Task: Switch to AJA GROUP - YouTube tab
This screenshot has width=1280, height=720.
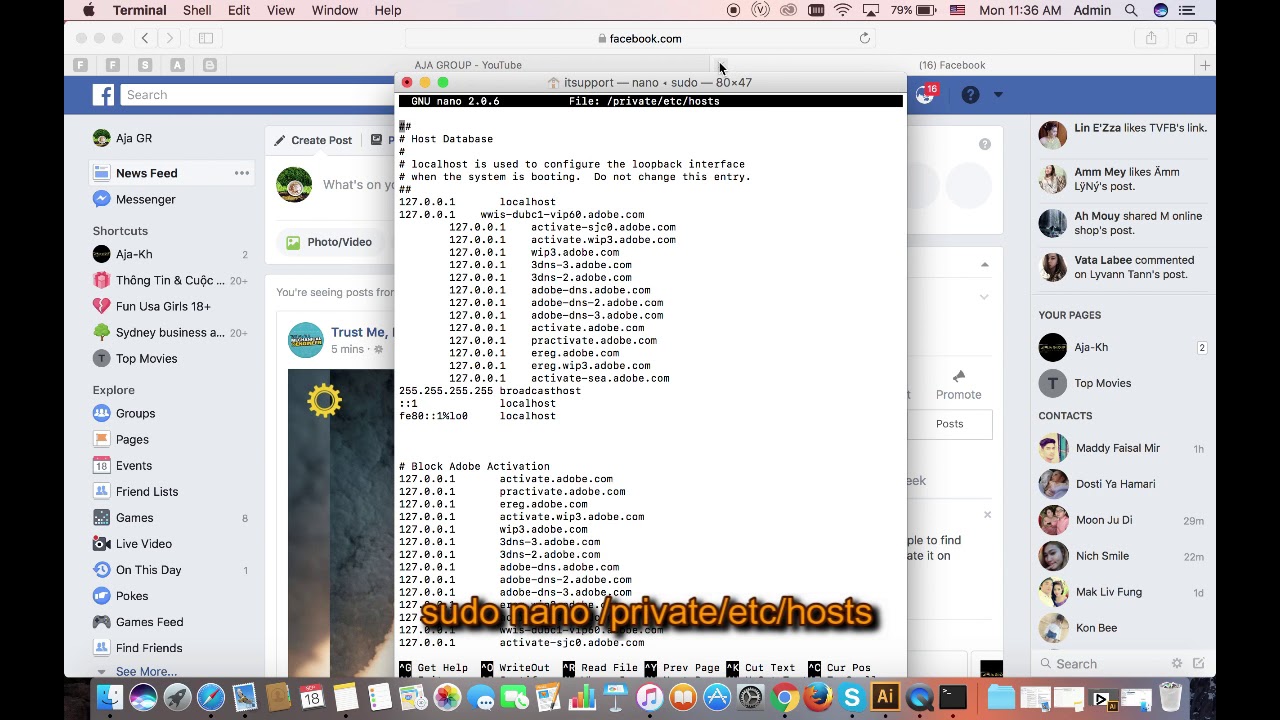Action: [x=468, y=65]
